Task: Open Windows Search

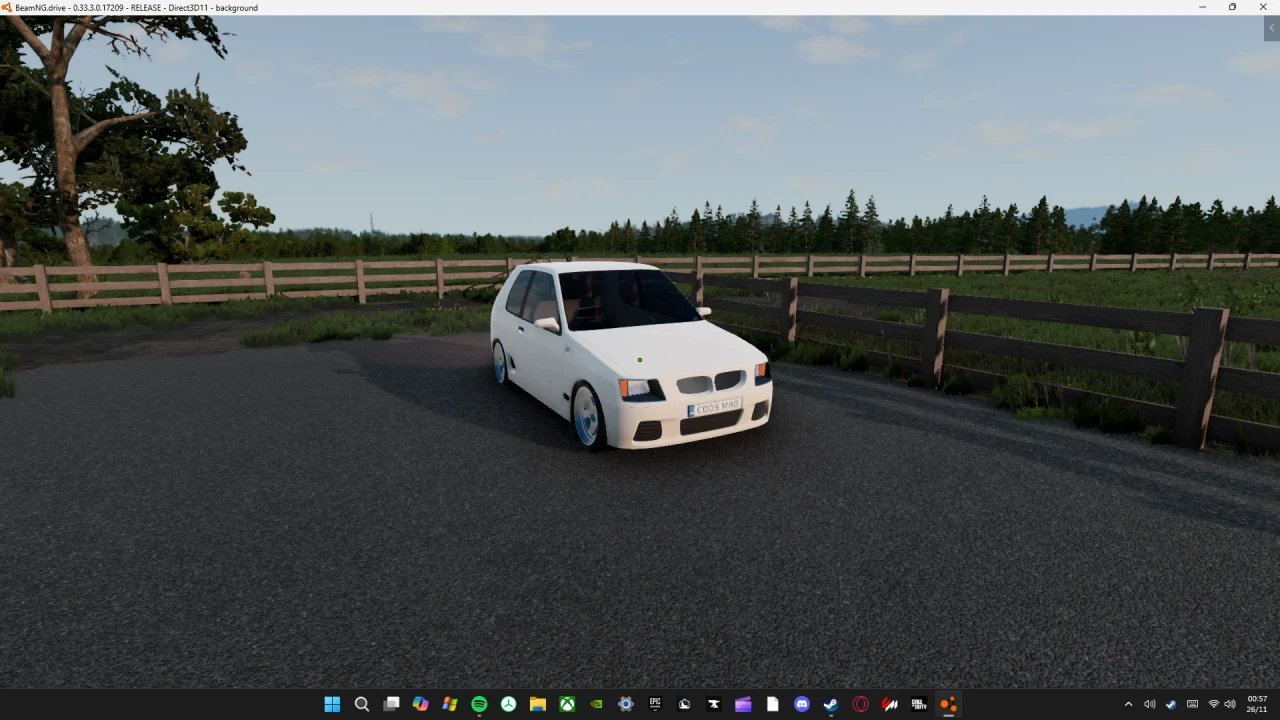Action: (361, 704)
